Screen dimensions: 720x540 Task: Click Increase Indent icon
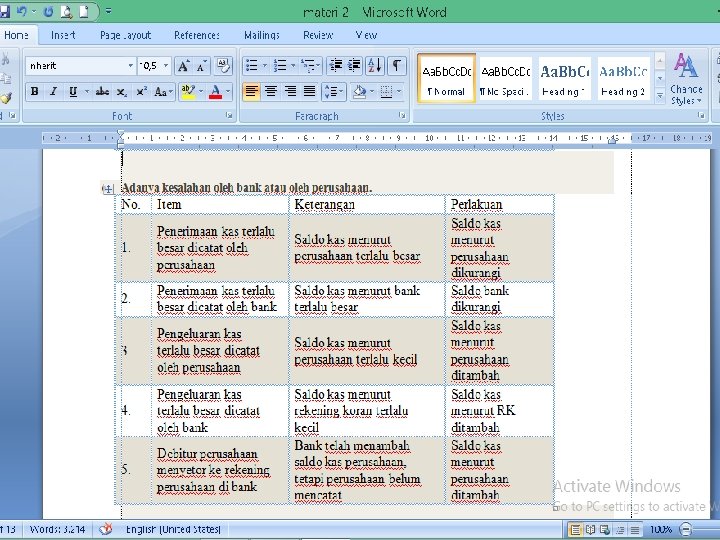click(x=354, y=65)
